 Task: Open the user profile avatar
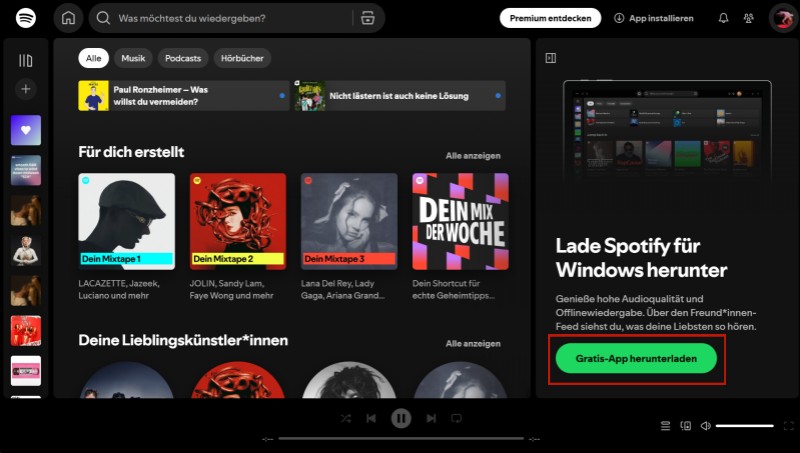click(783, 18)
